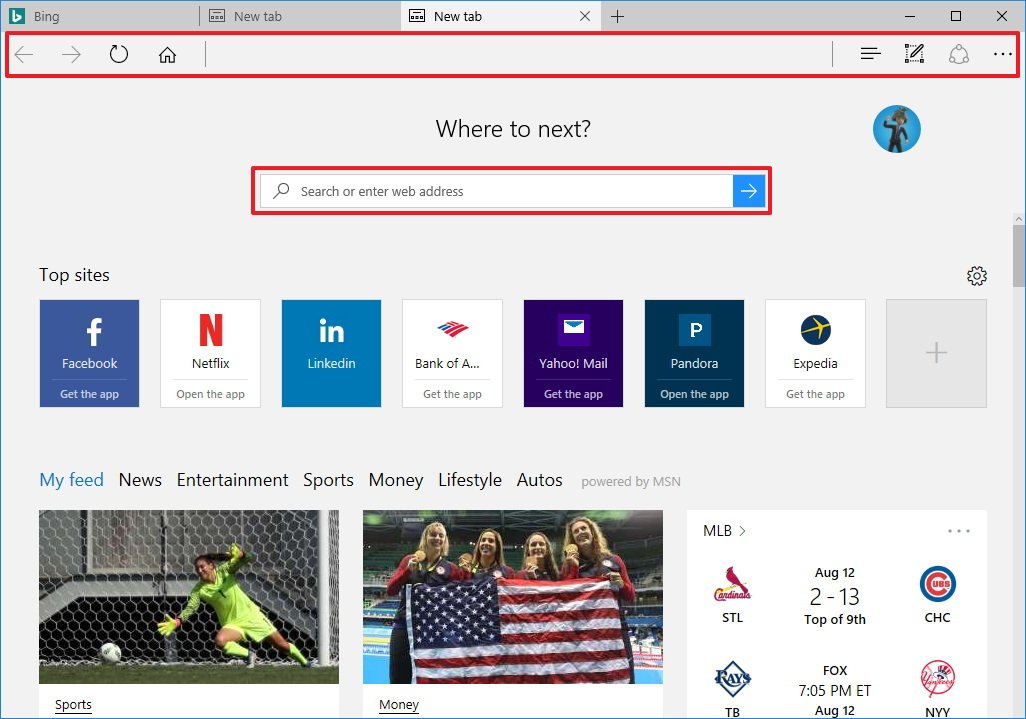Click Get the app under Bank of America
The image size is (1026, 719).
(452, 394)
